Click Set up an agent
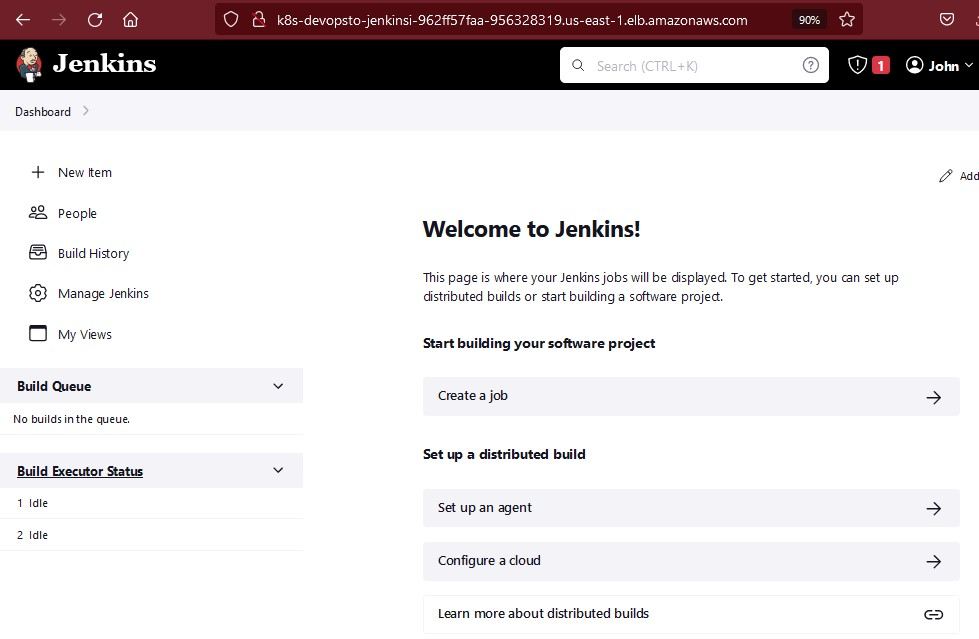Screen dimensions: 979x639 [691, 508]
